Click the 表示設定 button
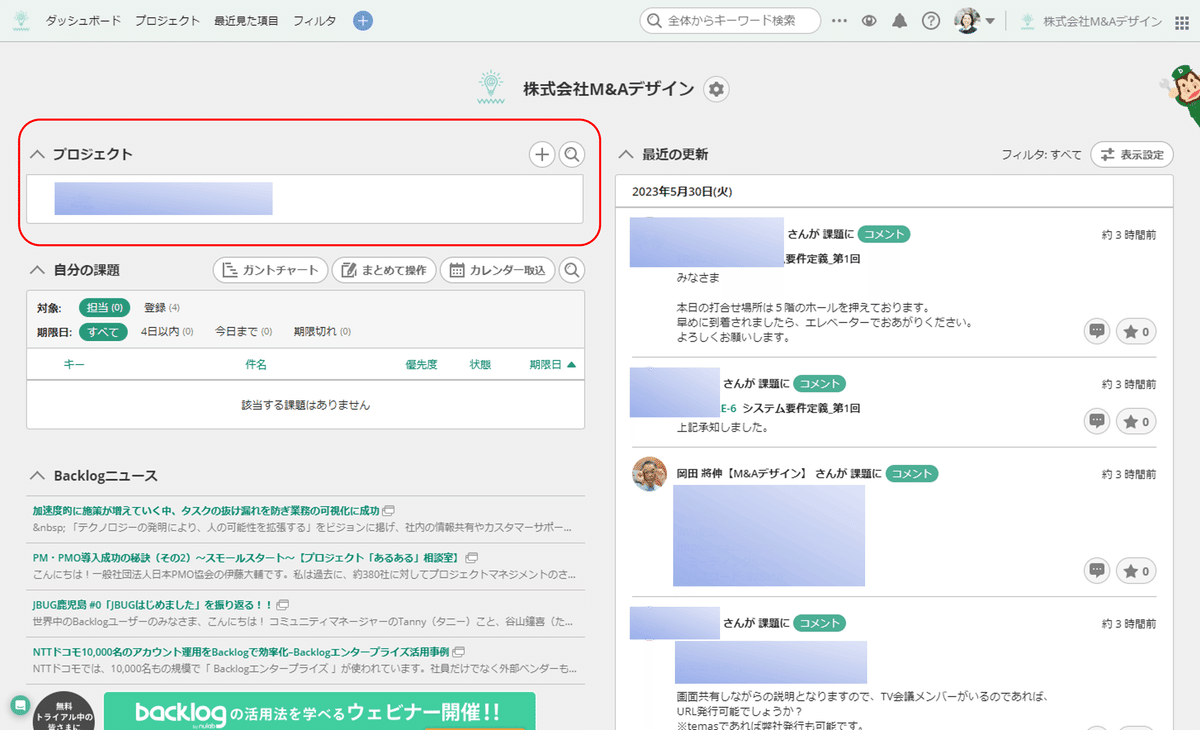This screenshot has height=730, width=1200. [1132, 155]
